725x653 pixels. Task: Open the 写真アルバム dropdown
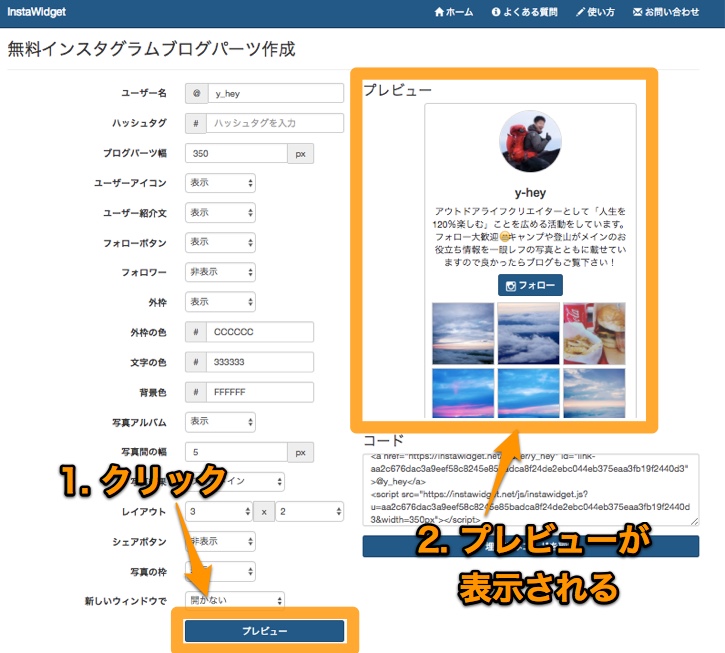pyautogui.click(x=220, y=422)
